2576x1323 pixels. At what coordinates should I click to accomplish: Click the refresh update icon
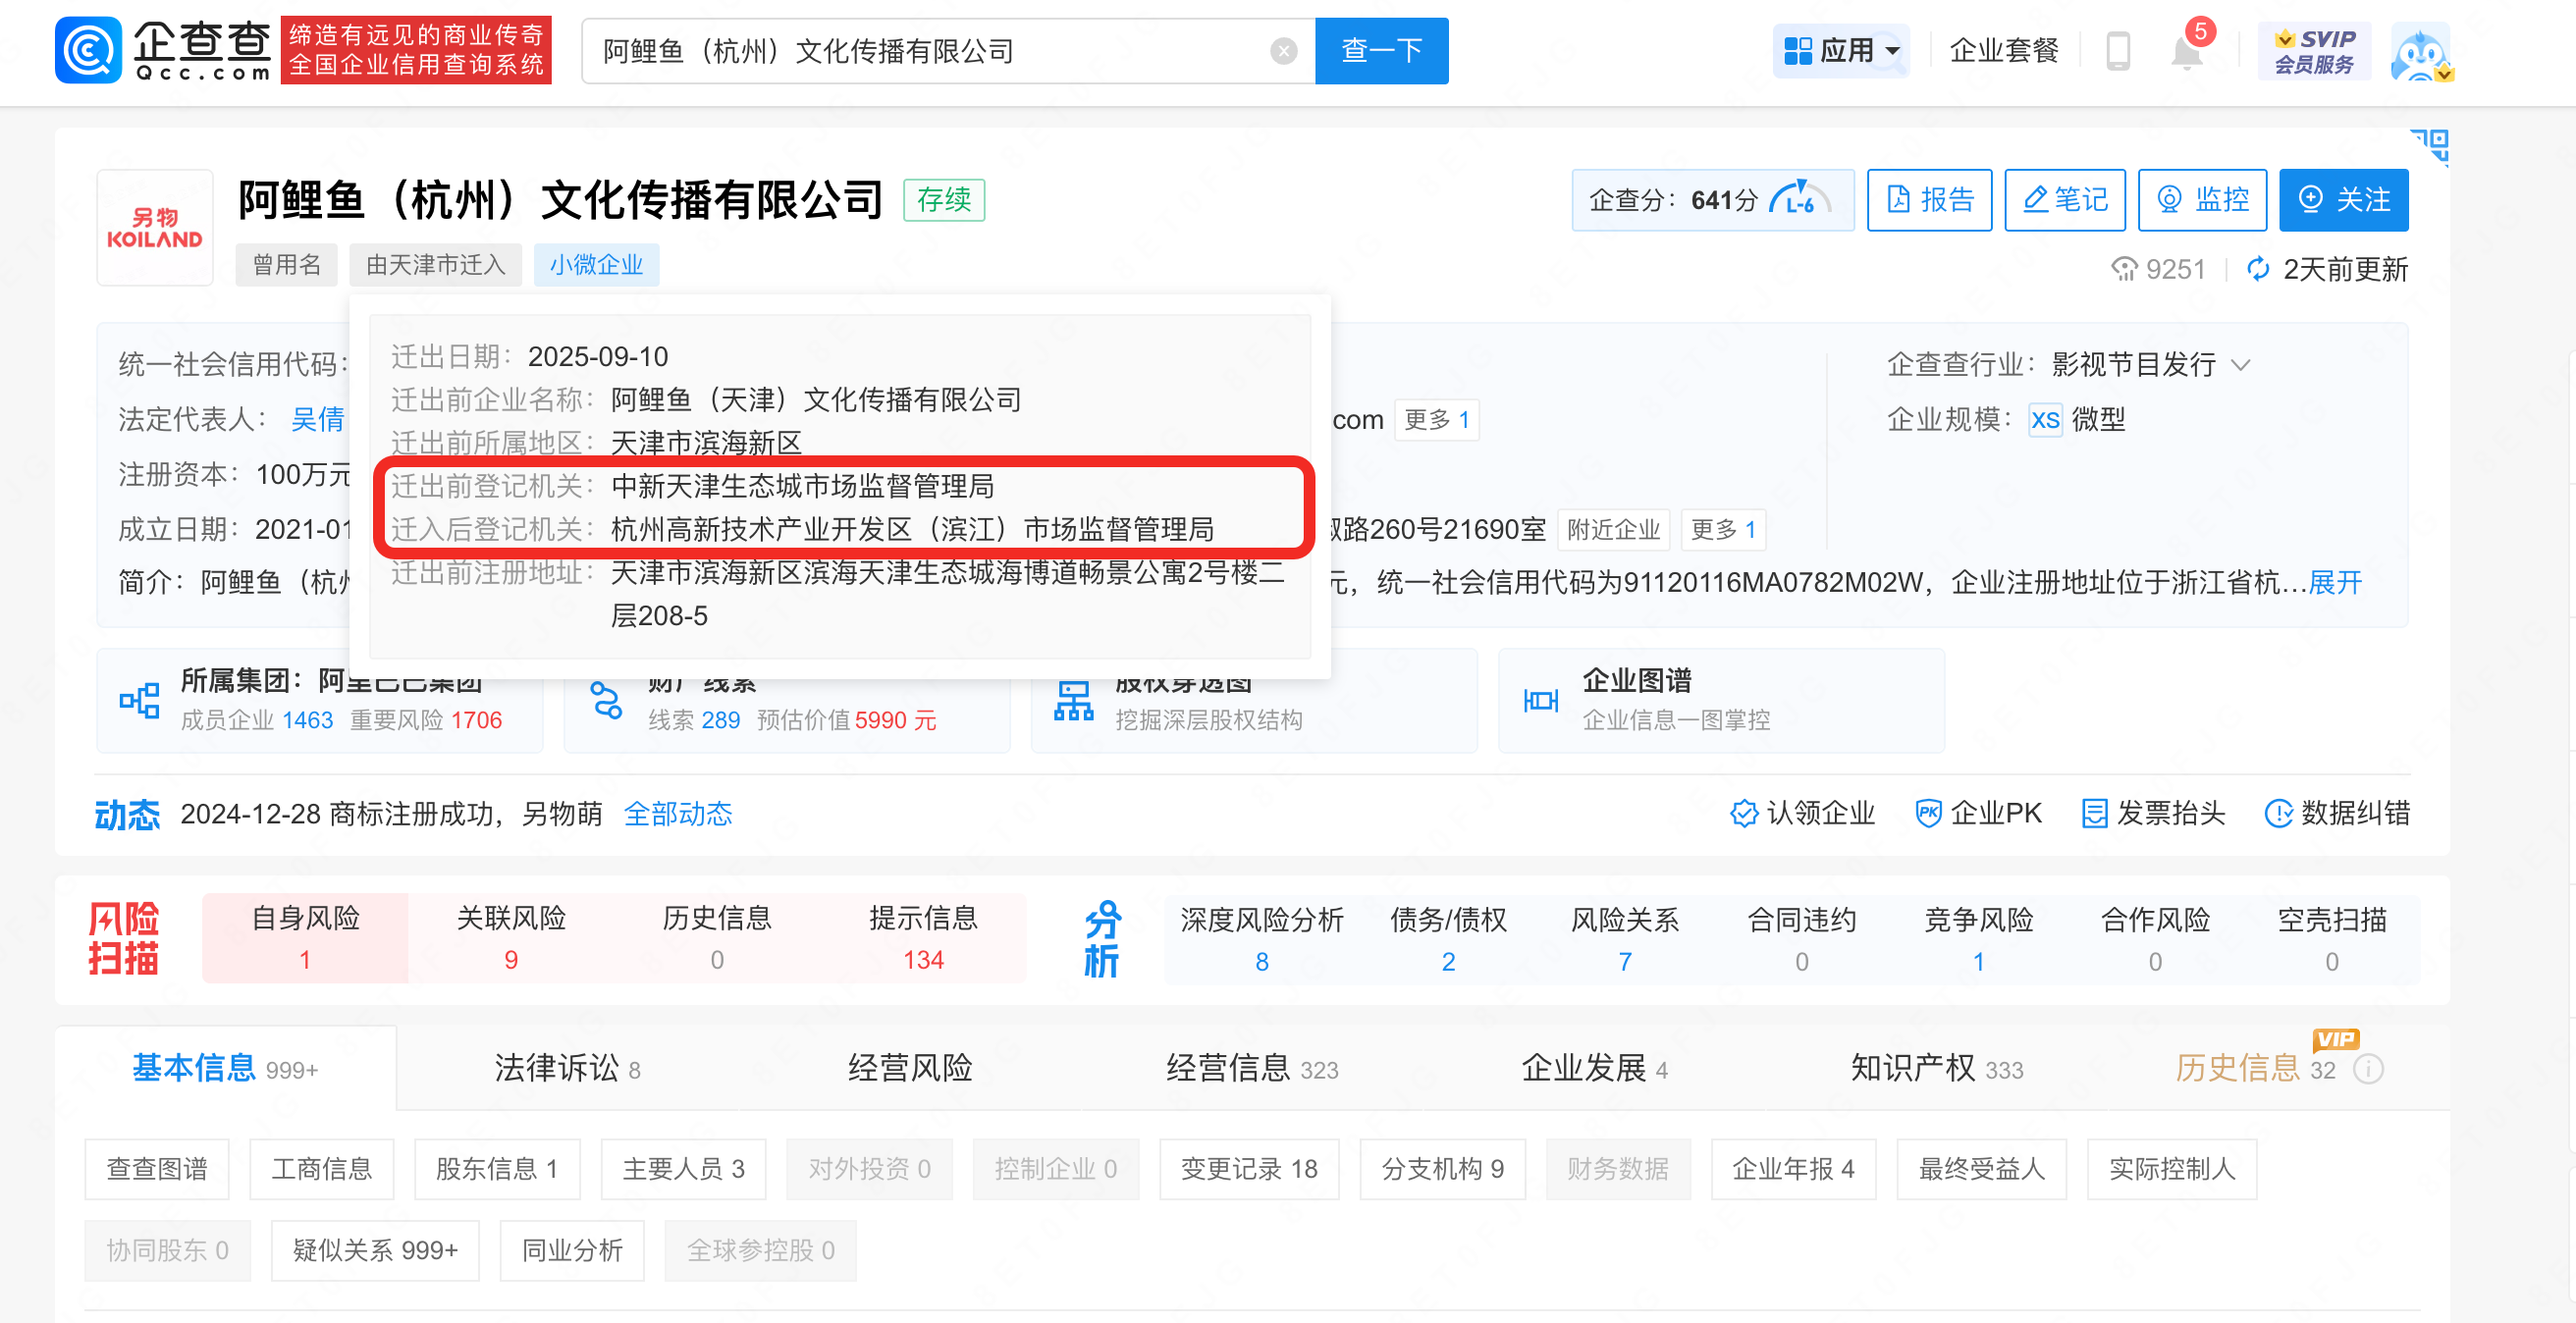coord(2257,269)
